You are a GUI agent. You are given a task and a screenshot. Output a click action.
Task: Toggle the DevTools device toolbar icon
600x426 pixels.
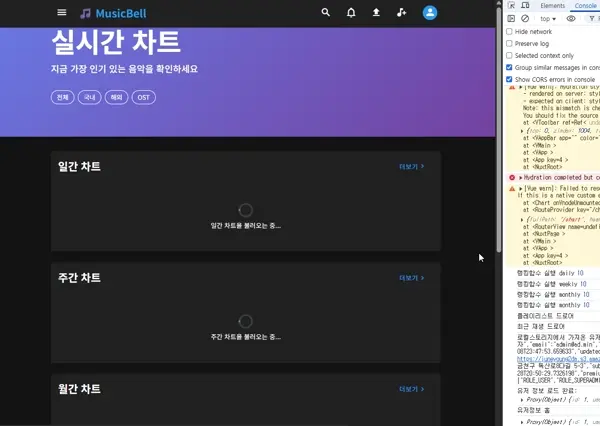(526, 6)
